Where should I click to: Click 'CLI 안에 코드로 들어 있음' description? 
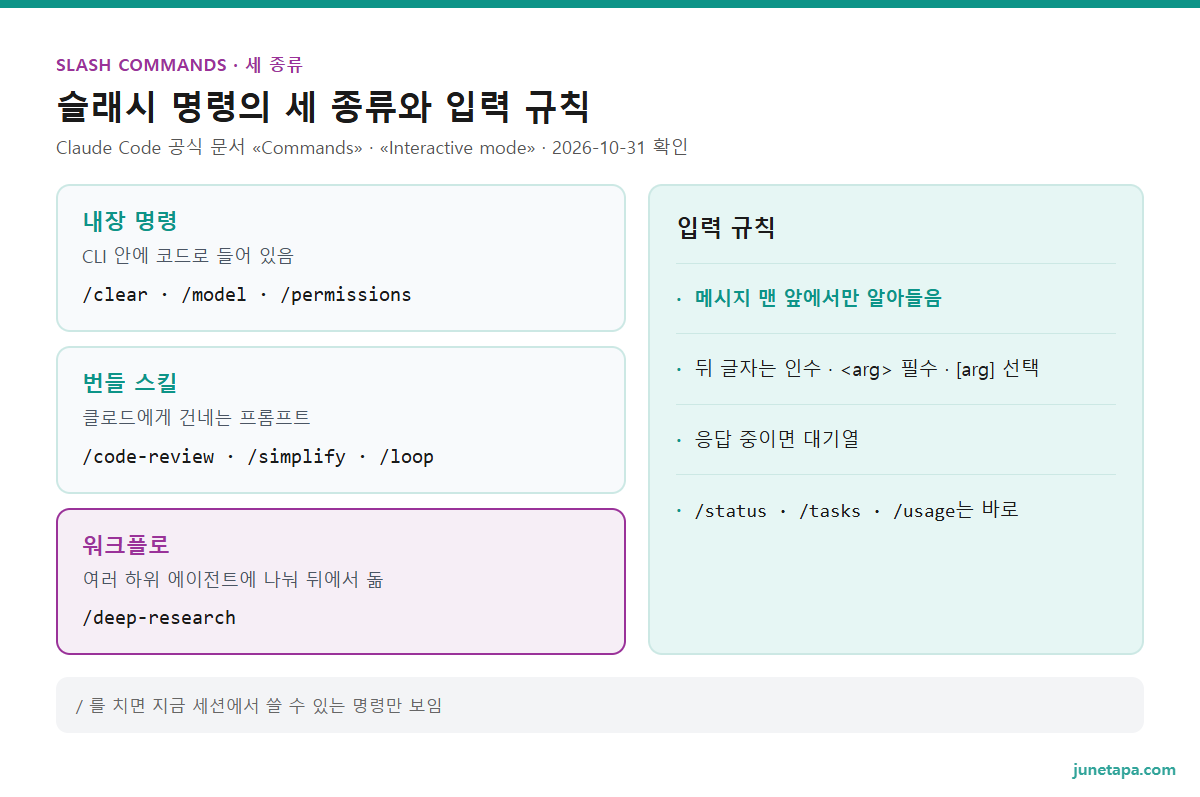[x=188, y=256]
